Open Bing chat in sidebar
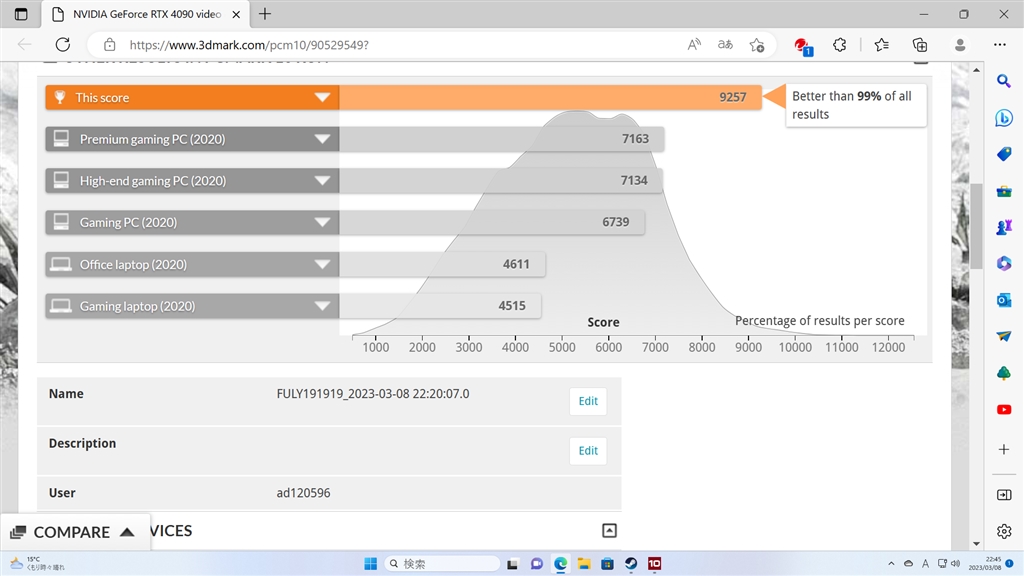 1004,118
